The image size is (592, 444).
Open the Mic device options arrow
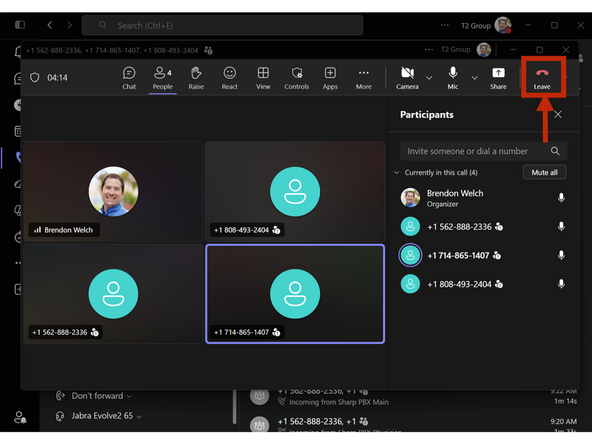point(475,78)
